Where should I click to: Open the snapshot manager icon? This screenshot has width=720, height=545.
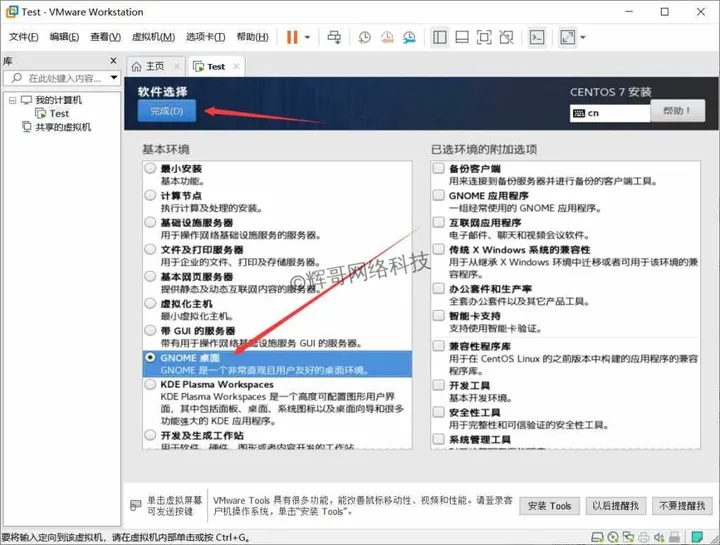coord(409,37)
